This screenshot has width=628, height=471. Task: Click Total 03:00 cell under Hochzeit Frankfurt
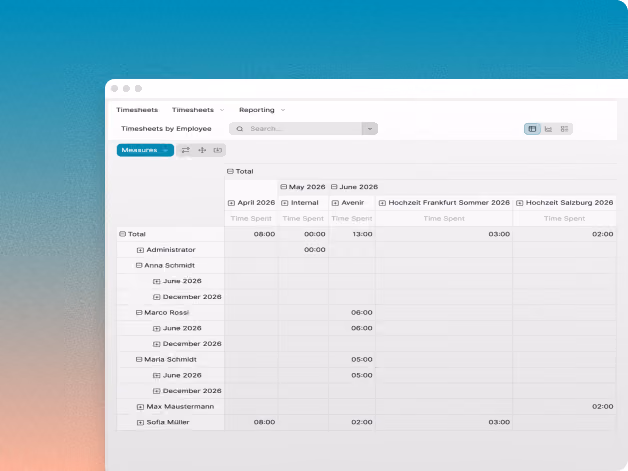(x=444, y=234)
